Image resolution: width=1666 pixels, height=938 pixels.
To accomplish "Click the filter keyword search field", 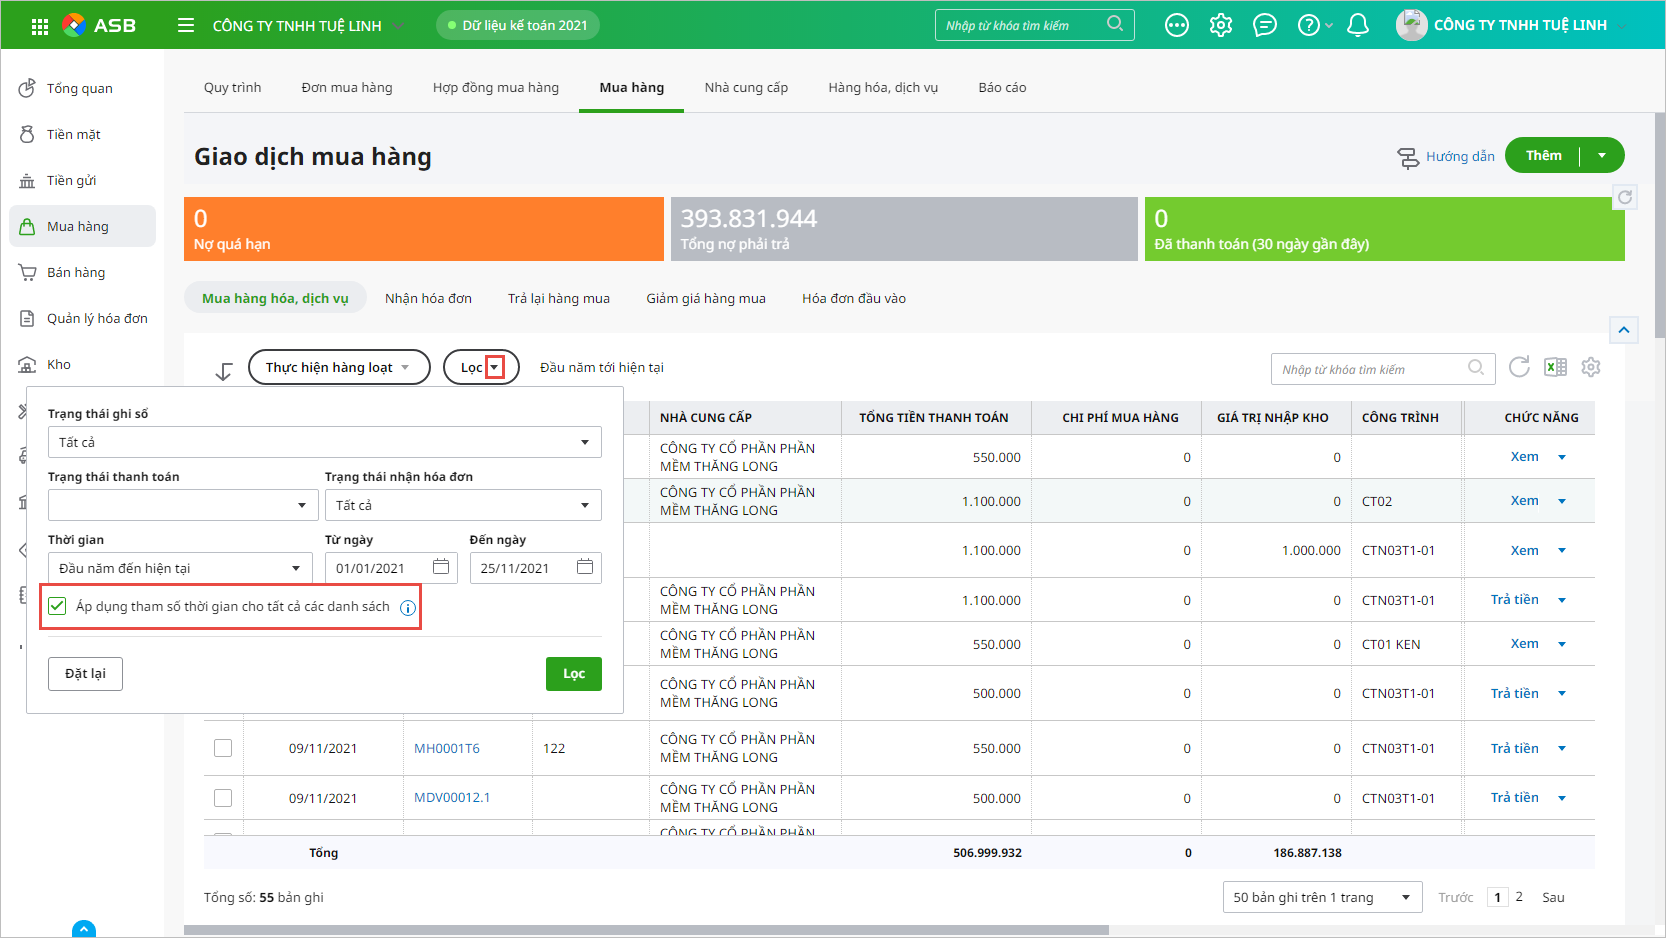I will 1370,369.
